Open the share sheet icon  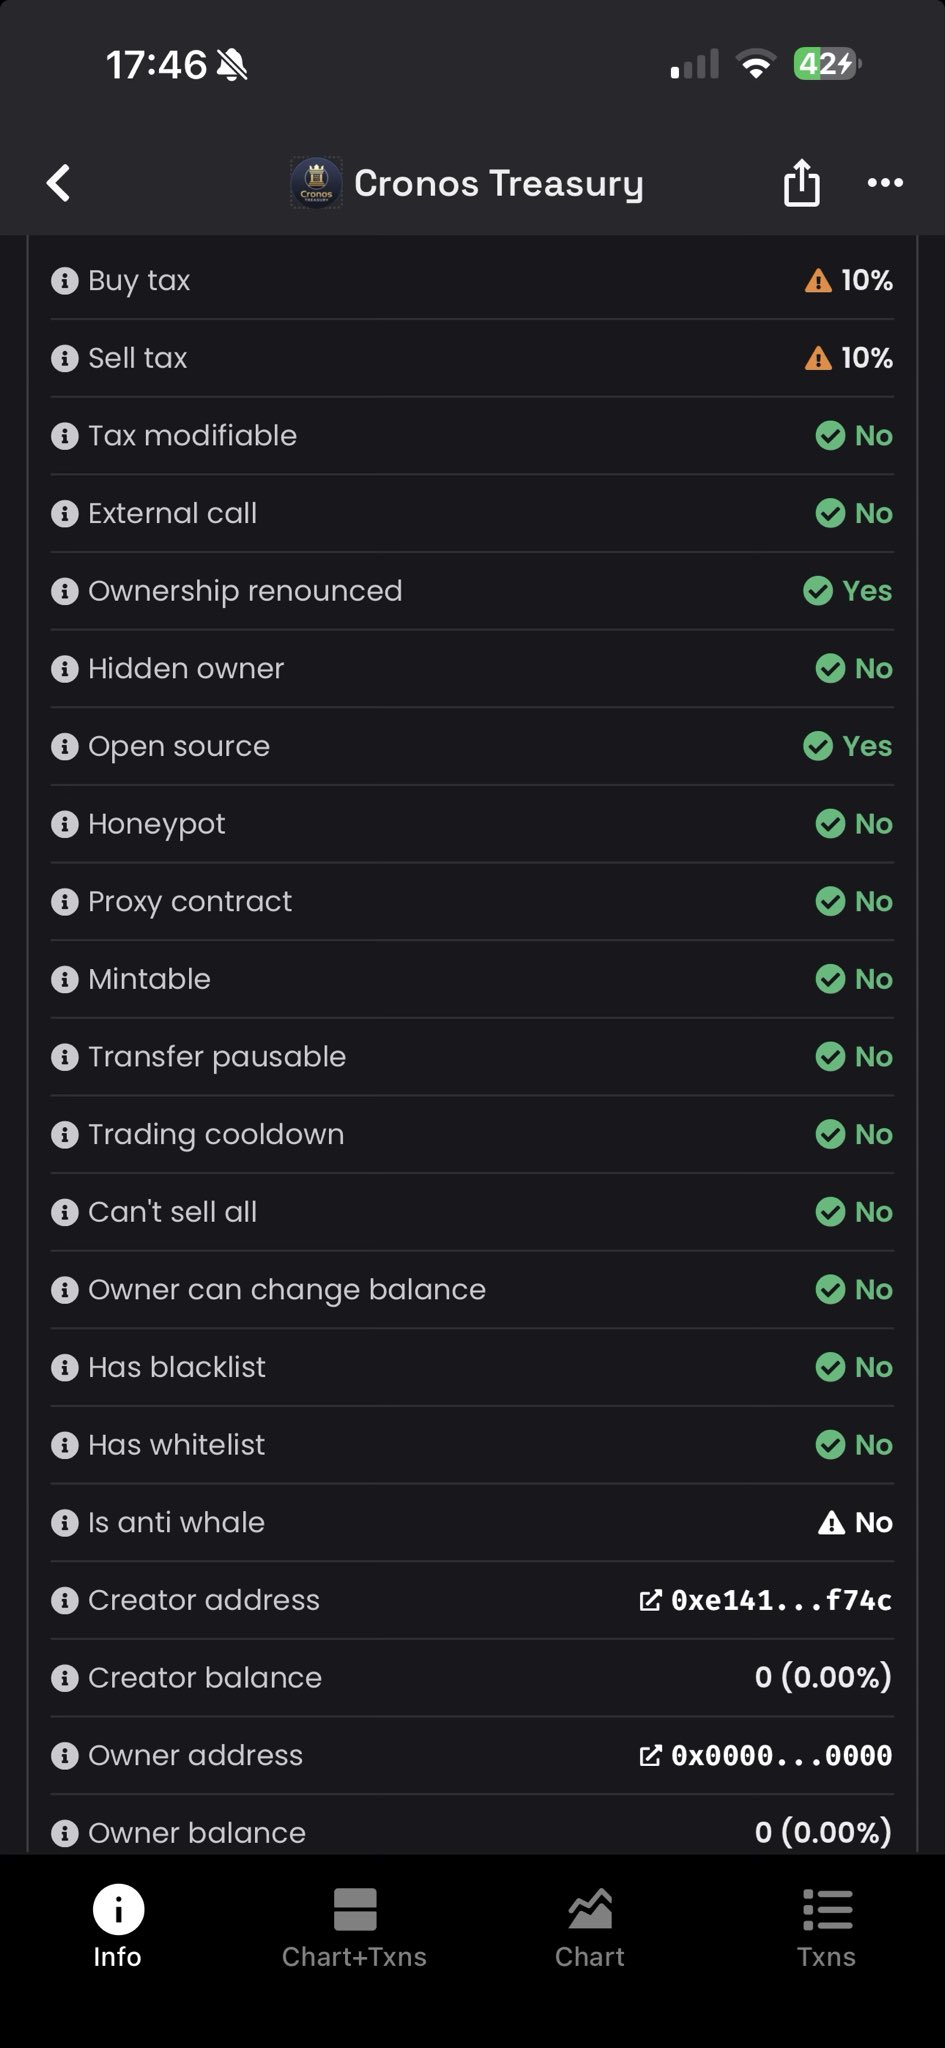(x=801, y=184)
